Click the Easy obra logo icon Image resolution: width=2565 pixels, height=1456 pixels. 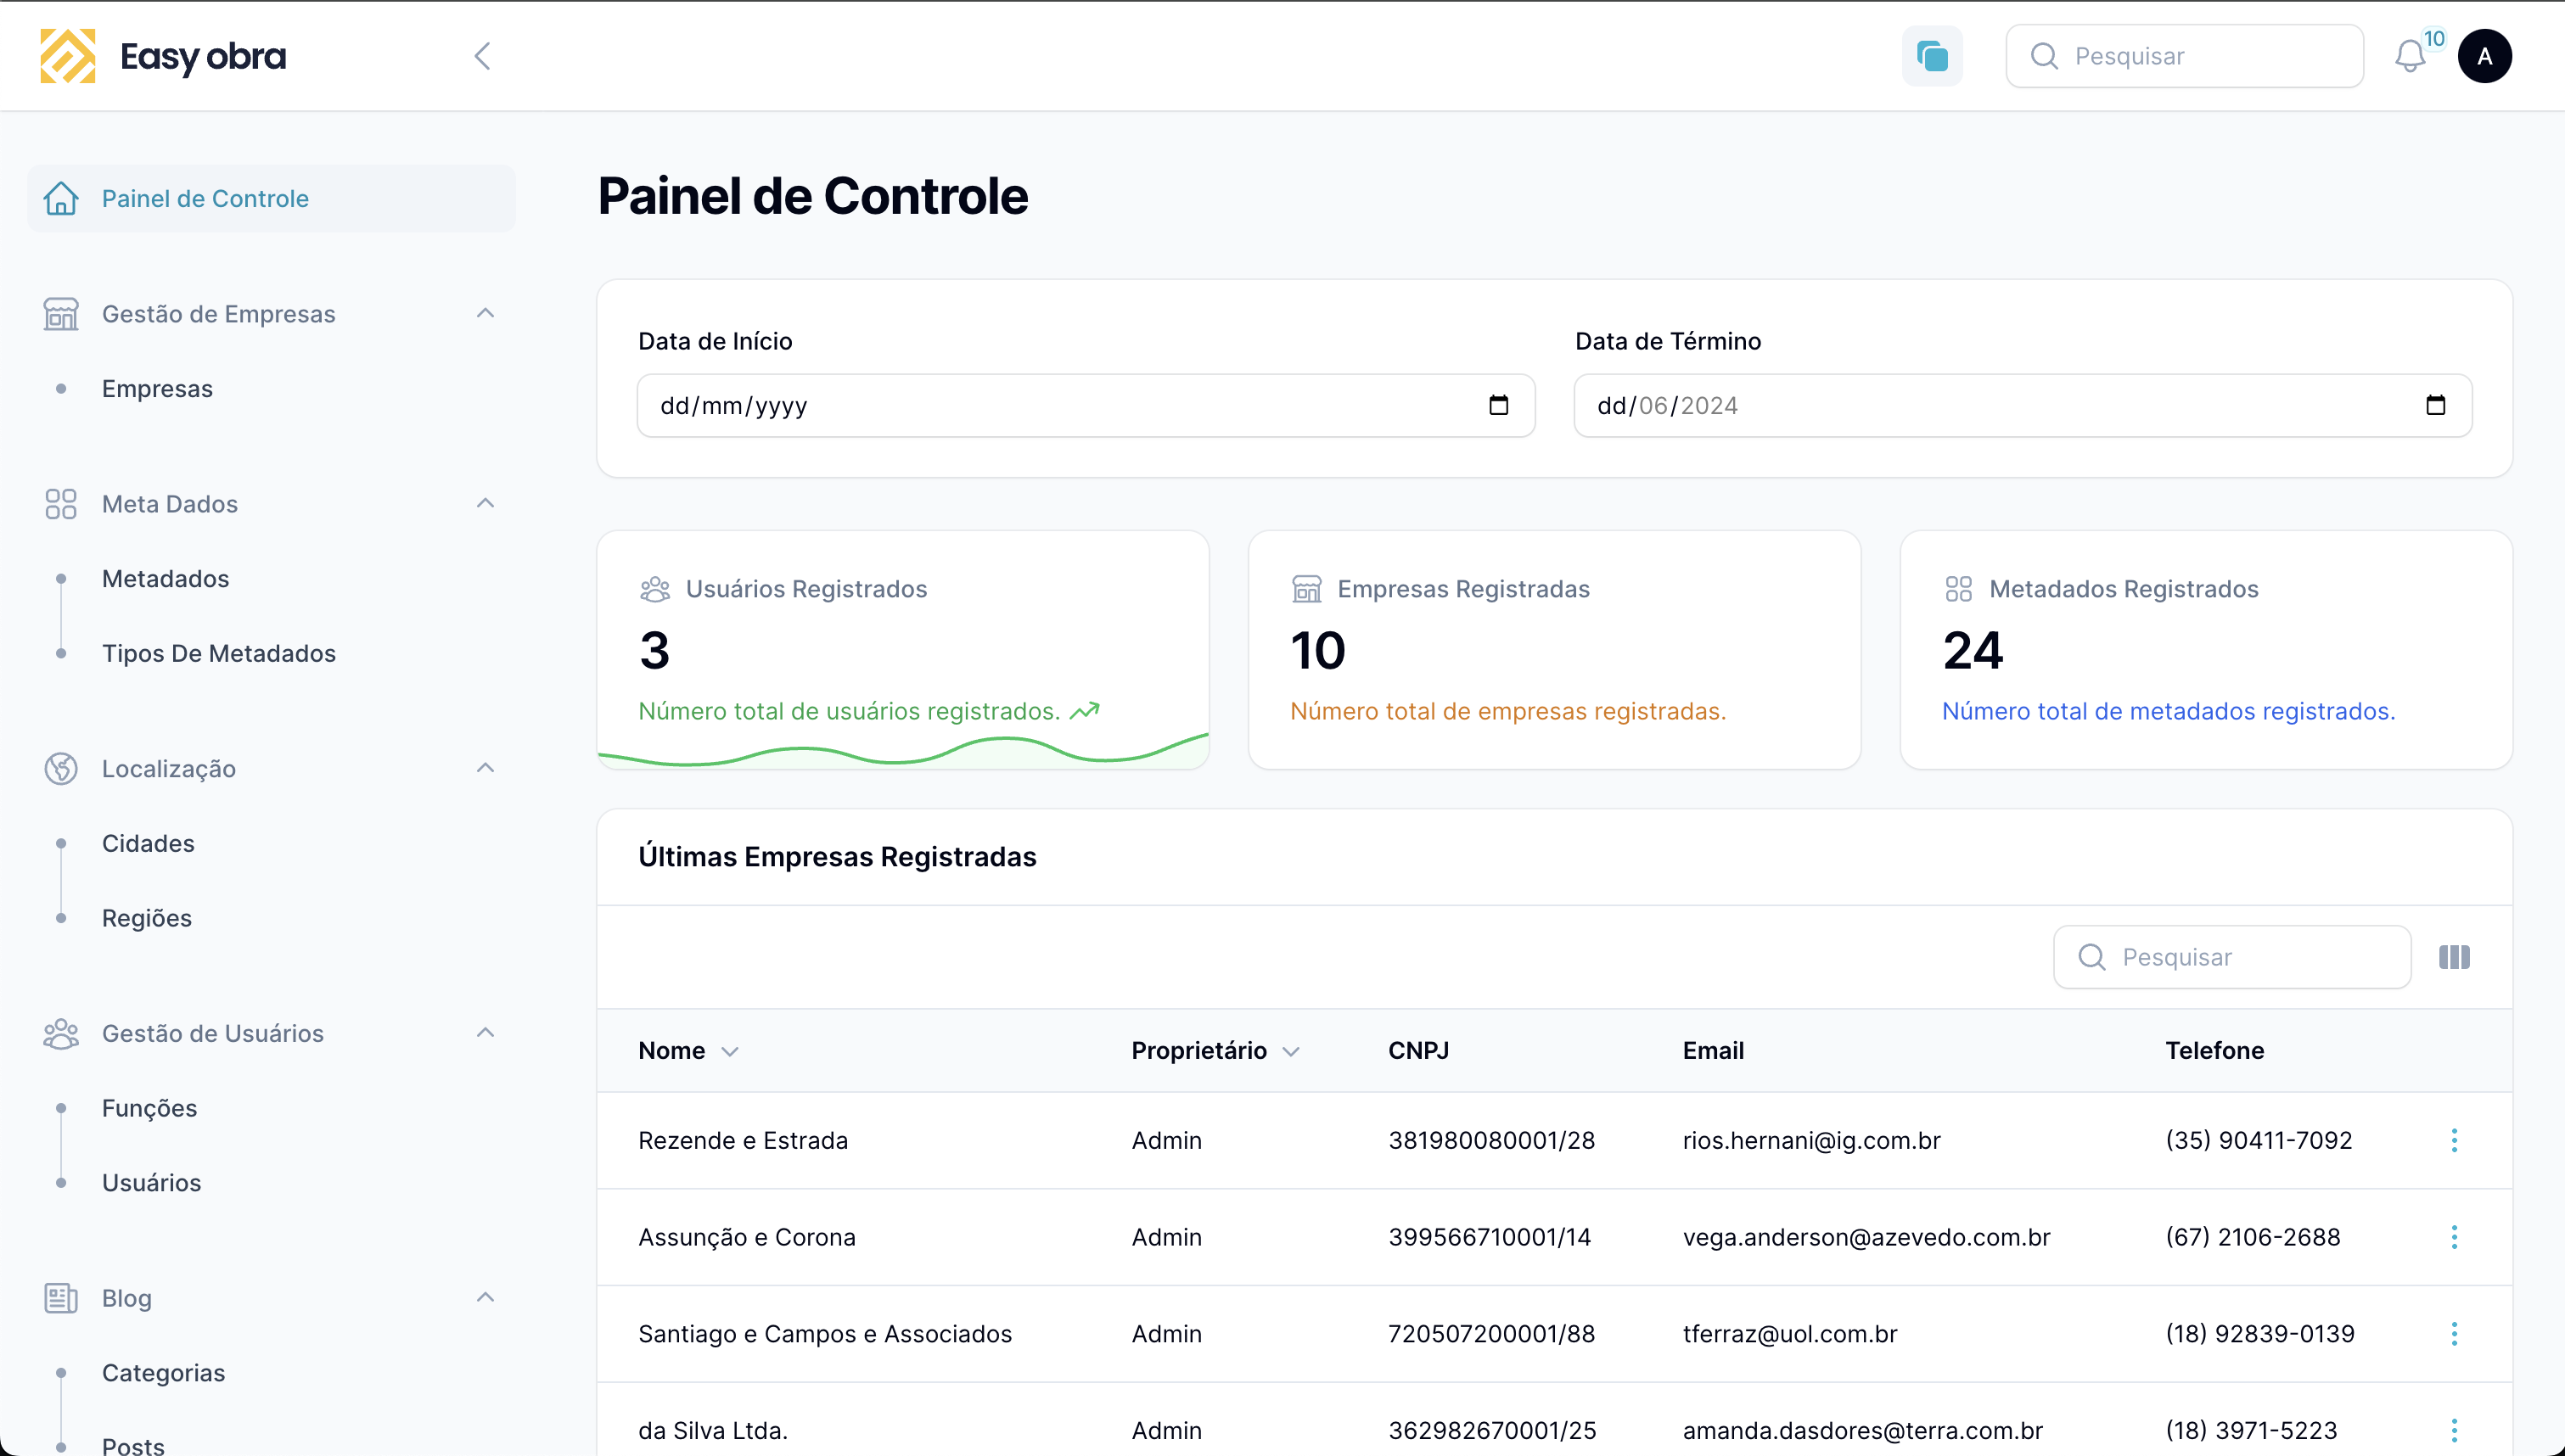pyautogui.click(x=67, y=56)
